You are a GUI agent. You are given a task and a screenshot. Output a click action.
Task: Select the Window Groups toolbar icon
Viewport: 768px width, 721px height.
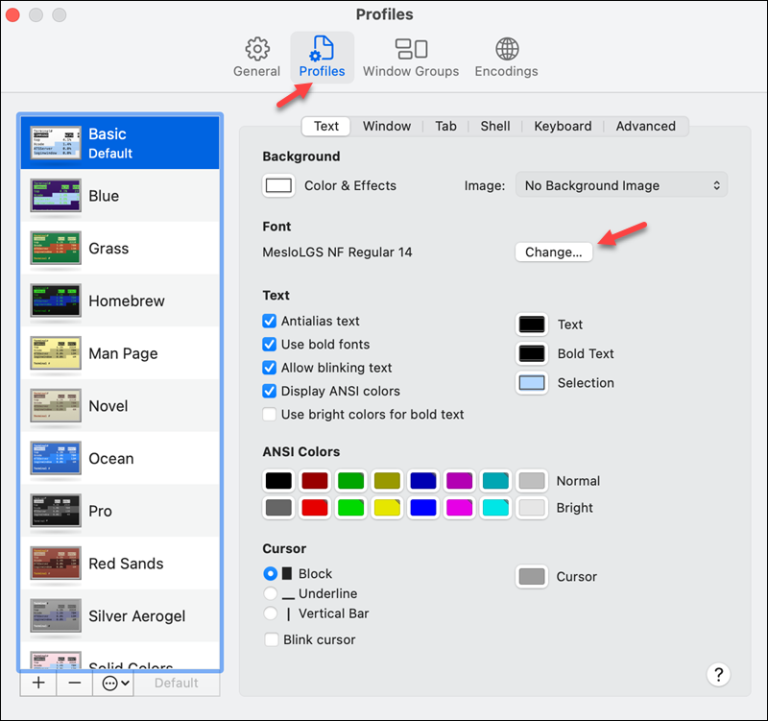[410, 49]
